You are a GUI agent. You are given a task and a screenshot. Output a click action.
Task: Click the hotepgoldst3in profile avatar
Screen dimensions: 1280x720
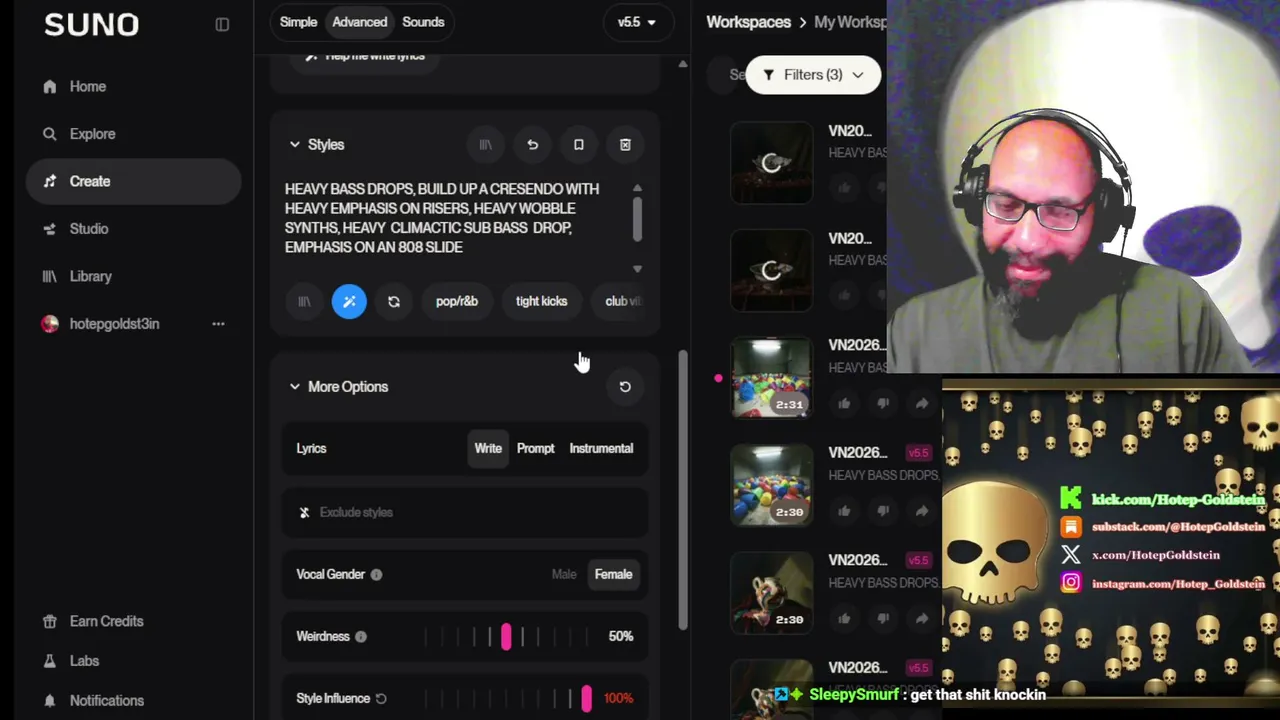pyautogui.click(x=50, y=324)
